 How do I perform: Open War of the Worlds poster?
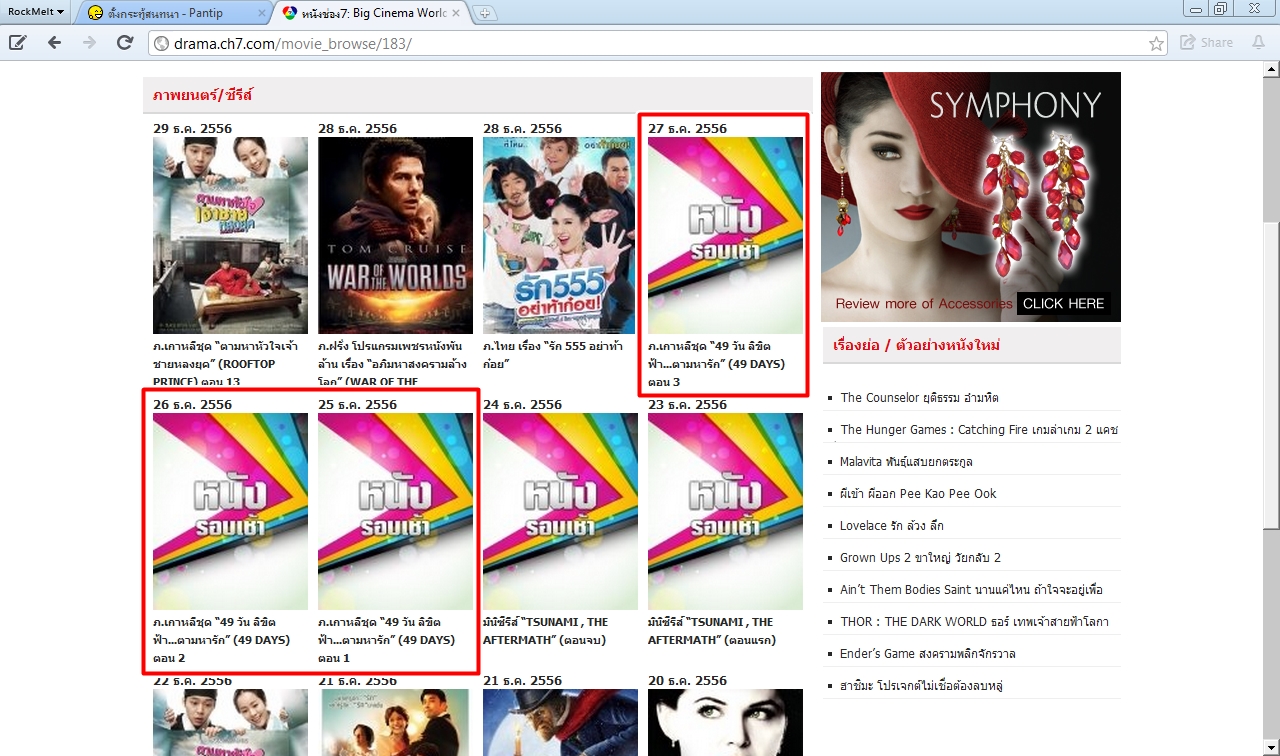point(395,235)
